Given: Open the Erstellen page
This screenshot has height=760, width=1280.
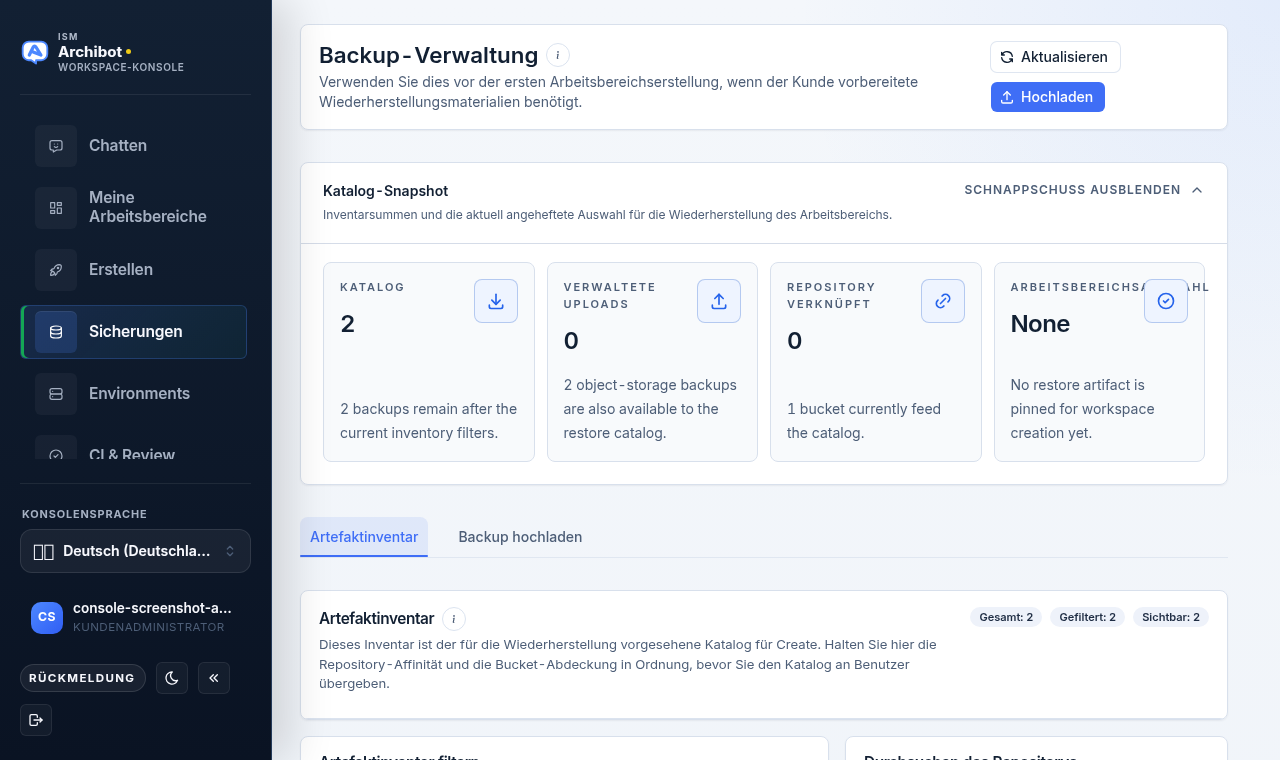Looking at the screenshot, I should [x=134, y=270].
